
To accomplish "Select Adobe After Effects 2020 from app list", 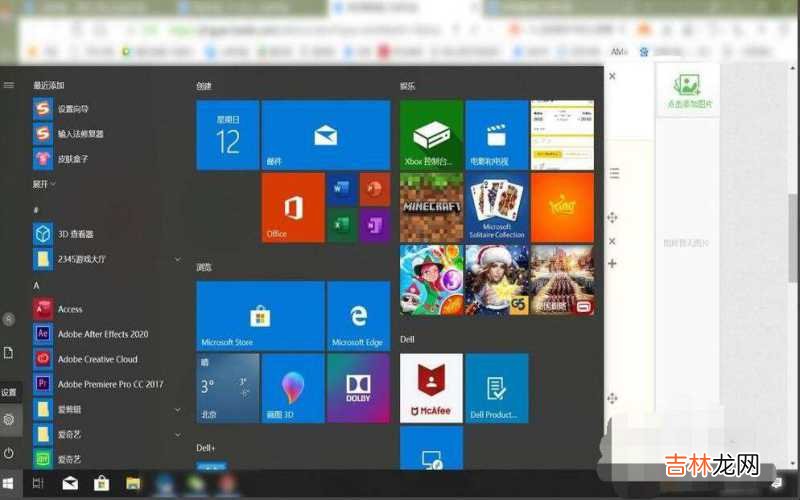I will point(102,334).
